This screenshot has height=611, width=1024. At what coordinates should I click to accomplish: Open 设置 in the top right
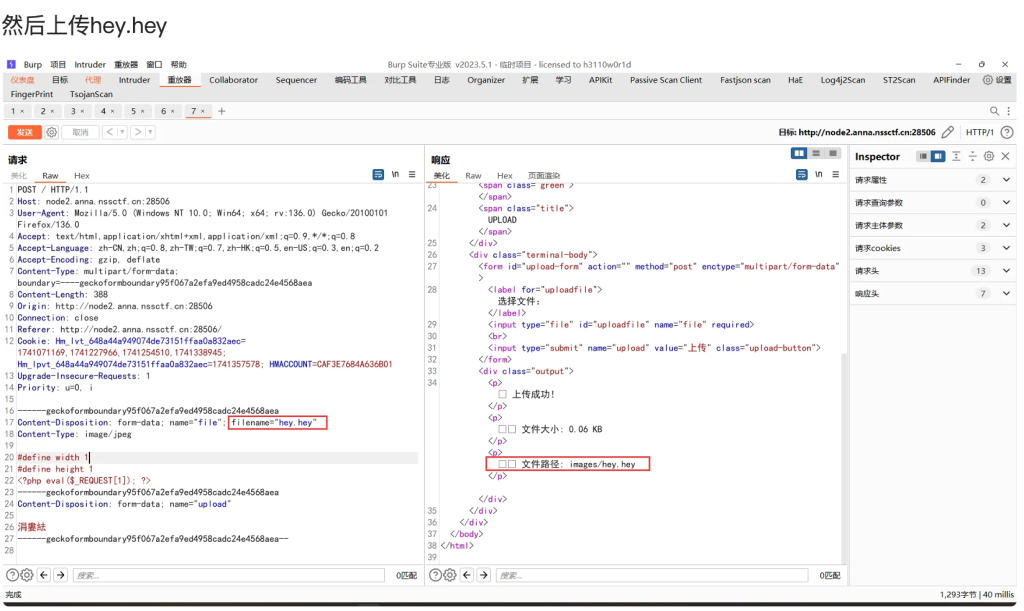coord(997,80)
